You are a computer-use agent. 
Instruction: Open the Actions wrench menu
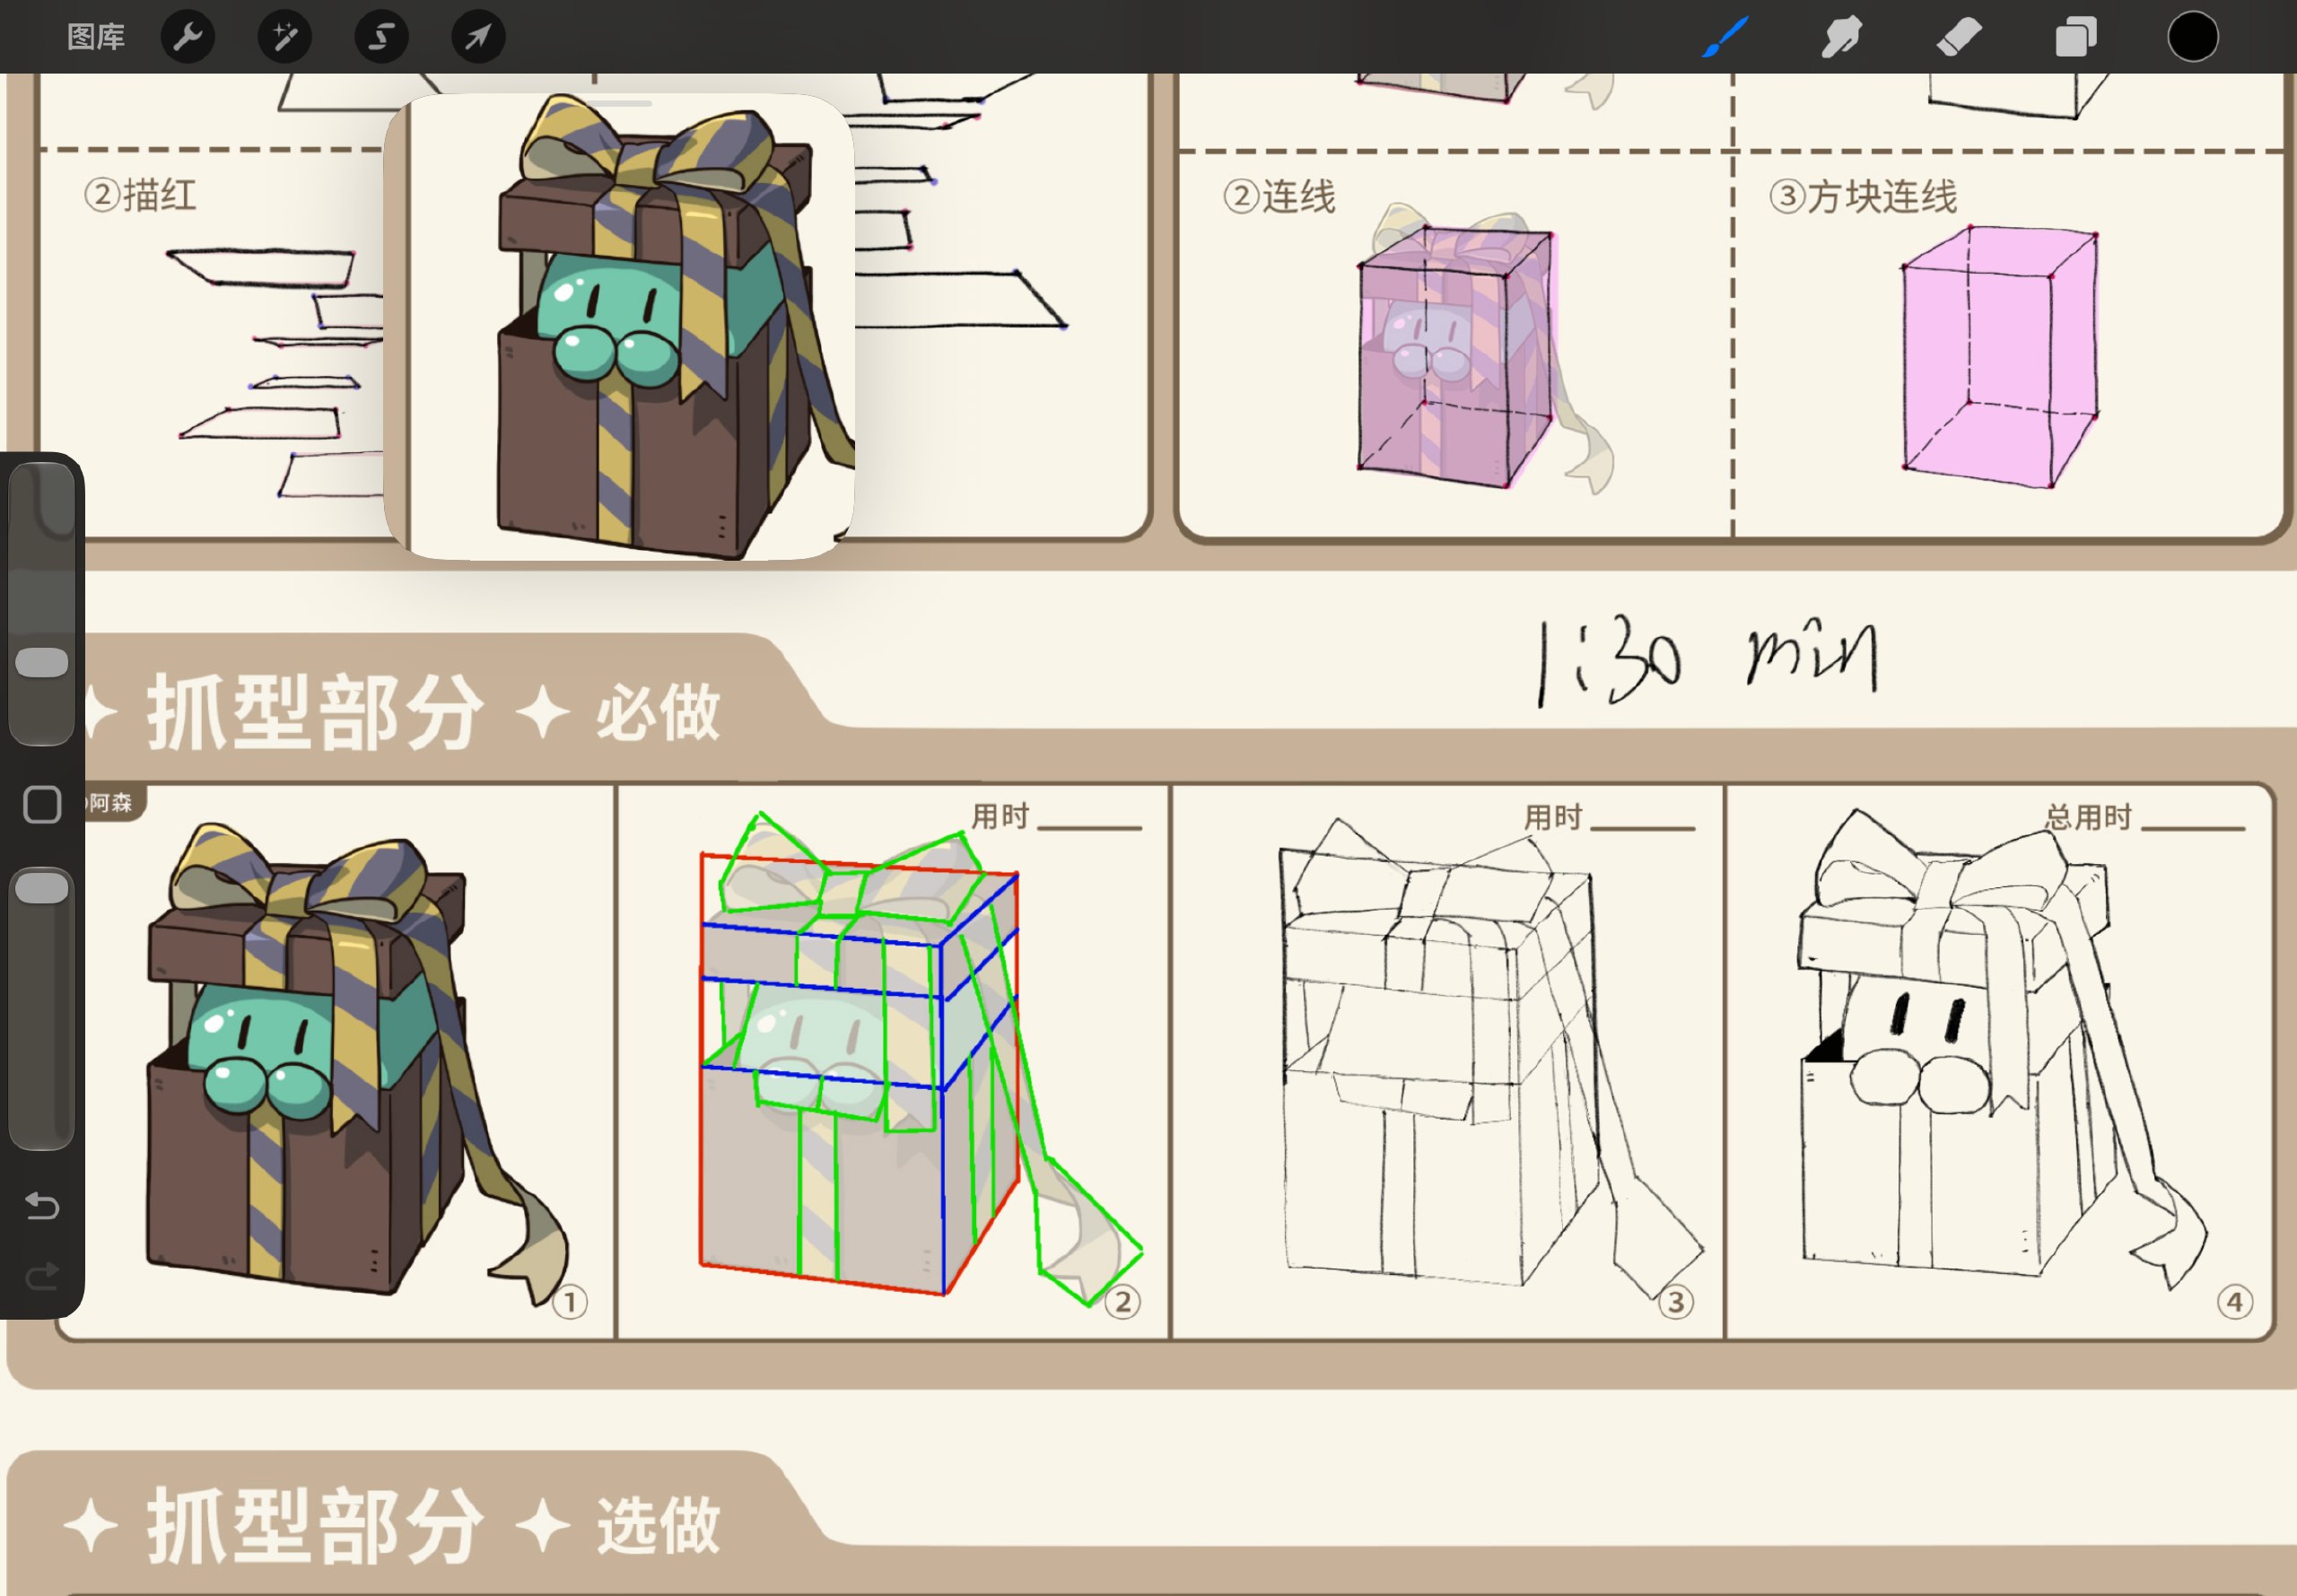click(x=188, y=37)
